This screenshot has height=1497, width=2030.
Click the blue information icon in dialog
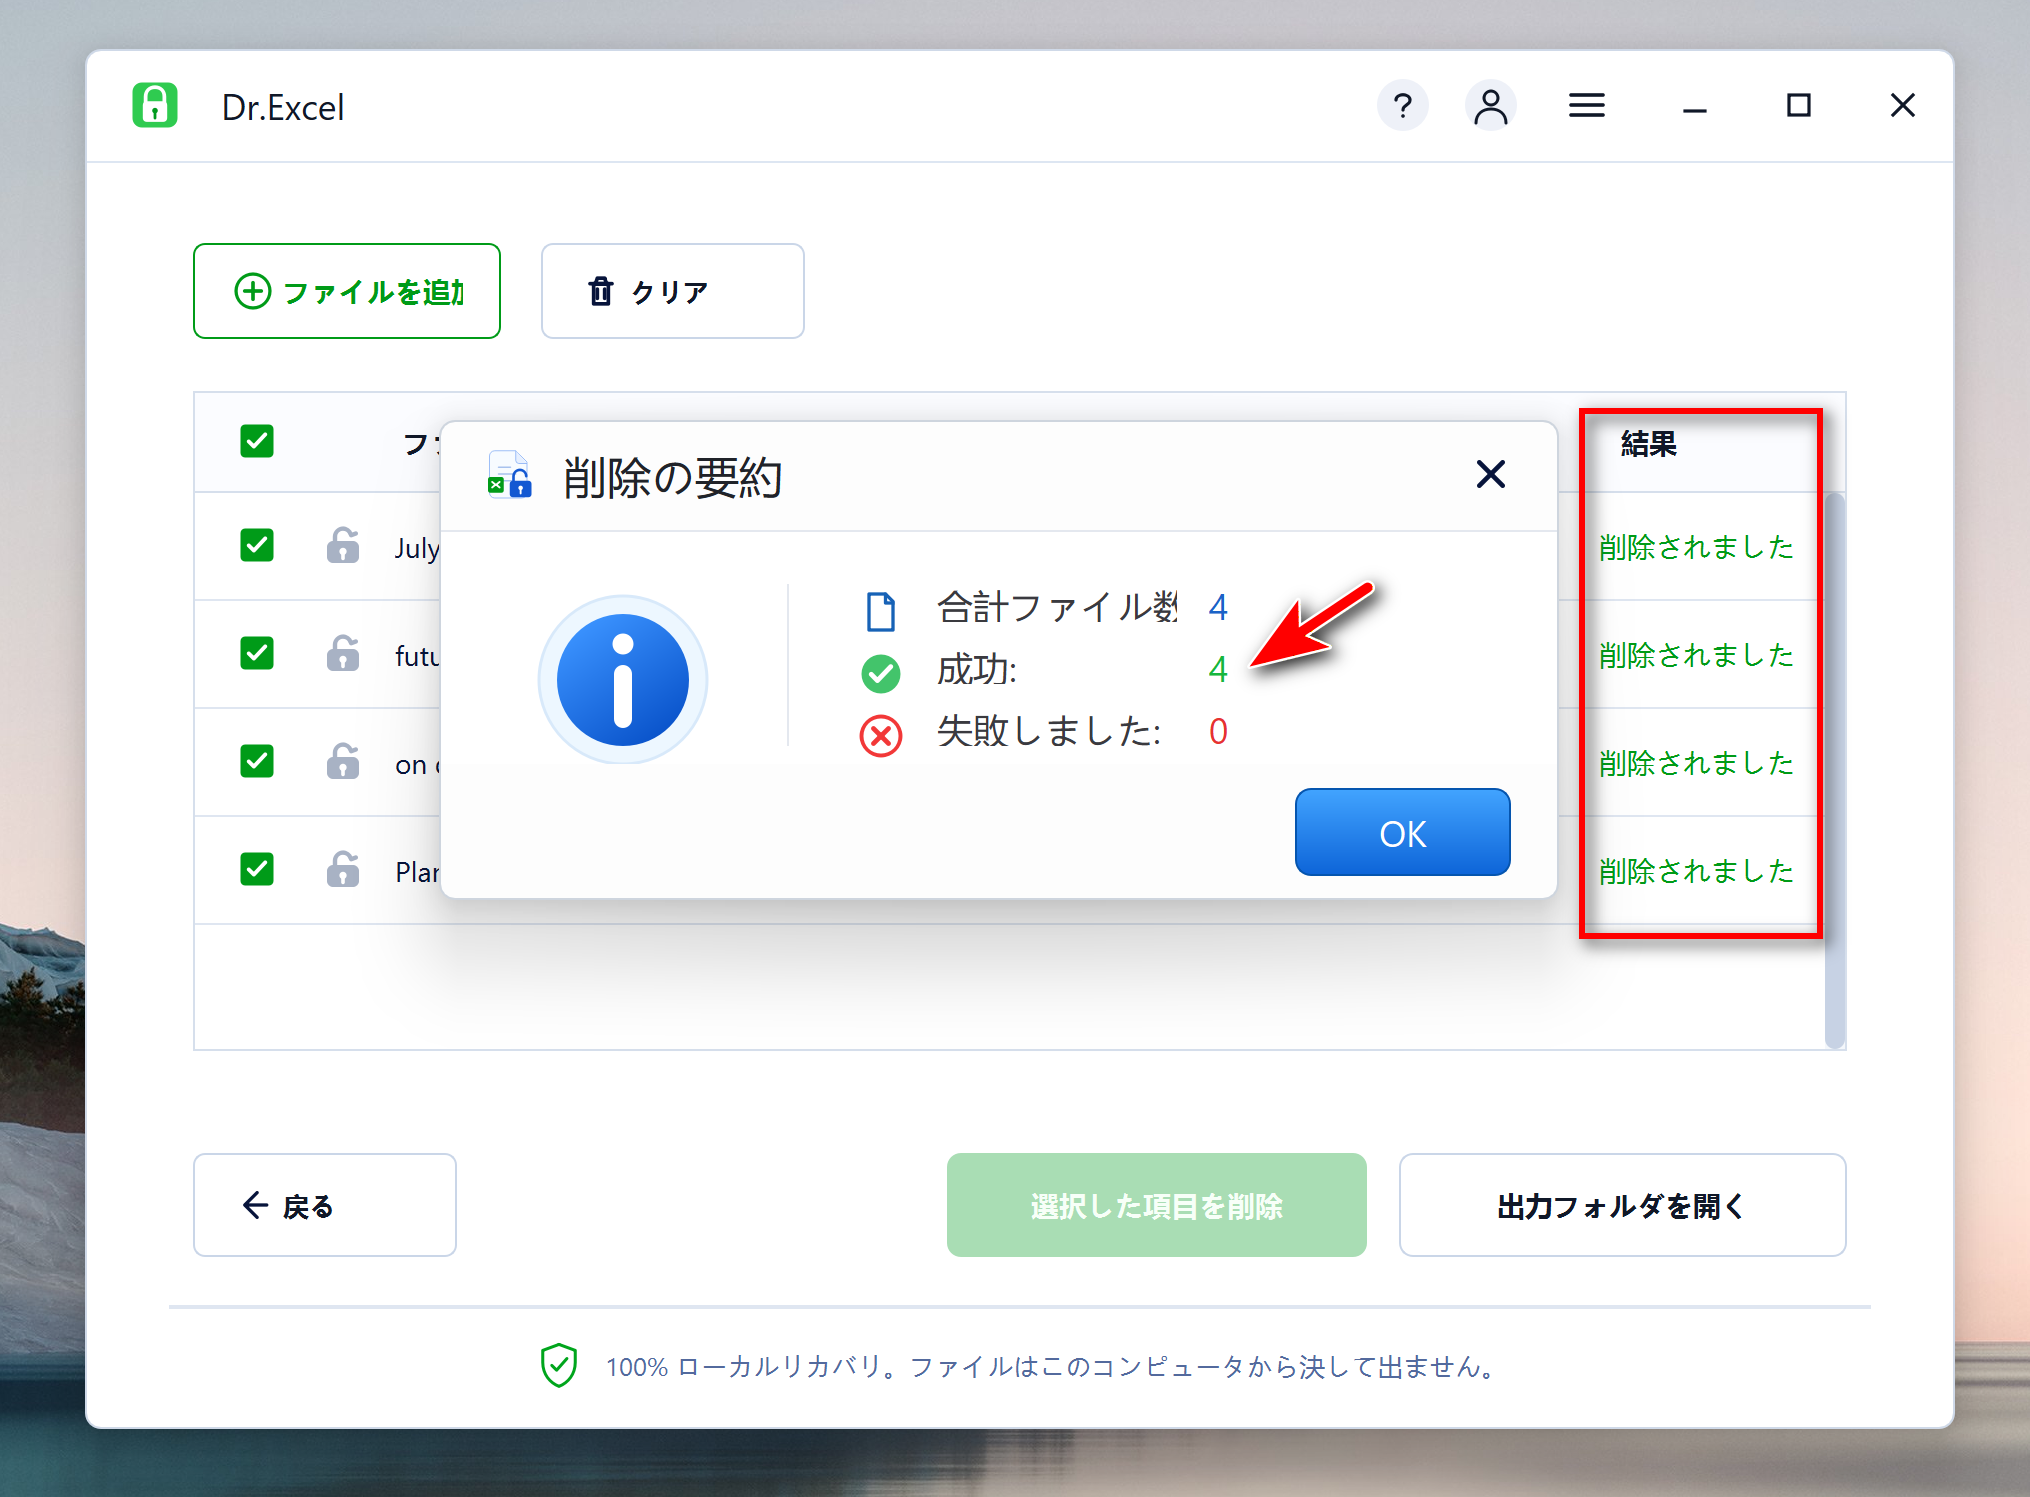[x=622, y=680]
